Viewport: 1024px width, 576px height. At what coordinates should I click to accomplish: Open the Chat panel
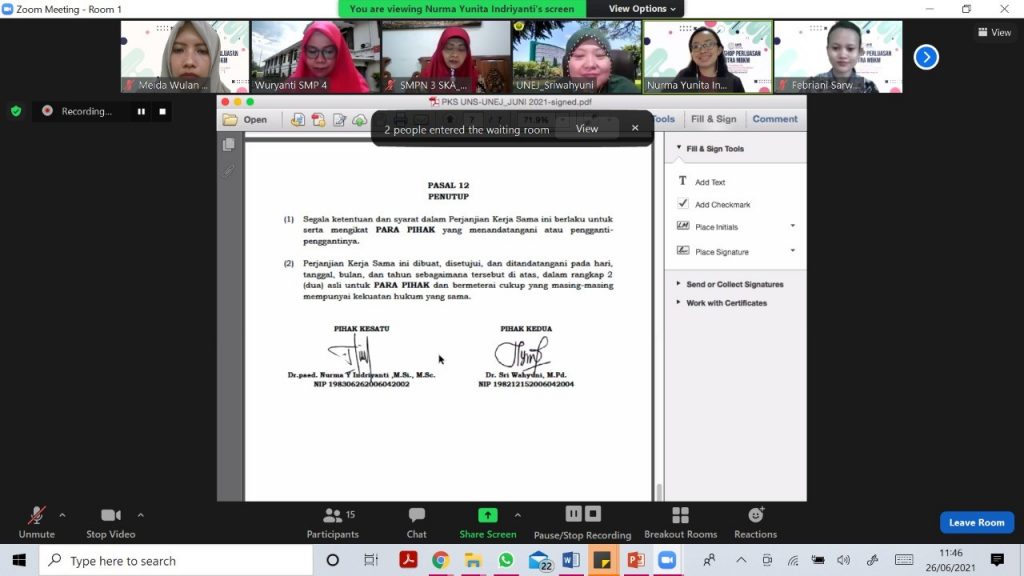point(417,522)
